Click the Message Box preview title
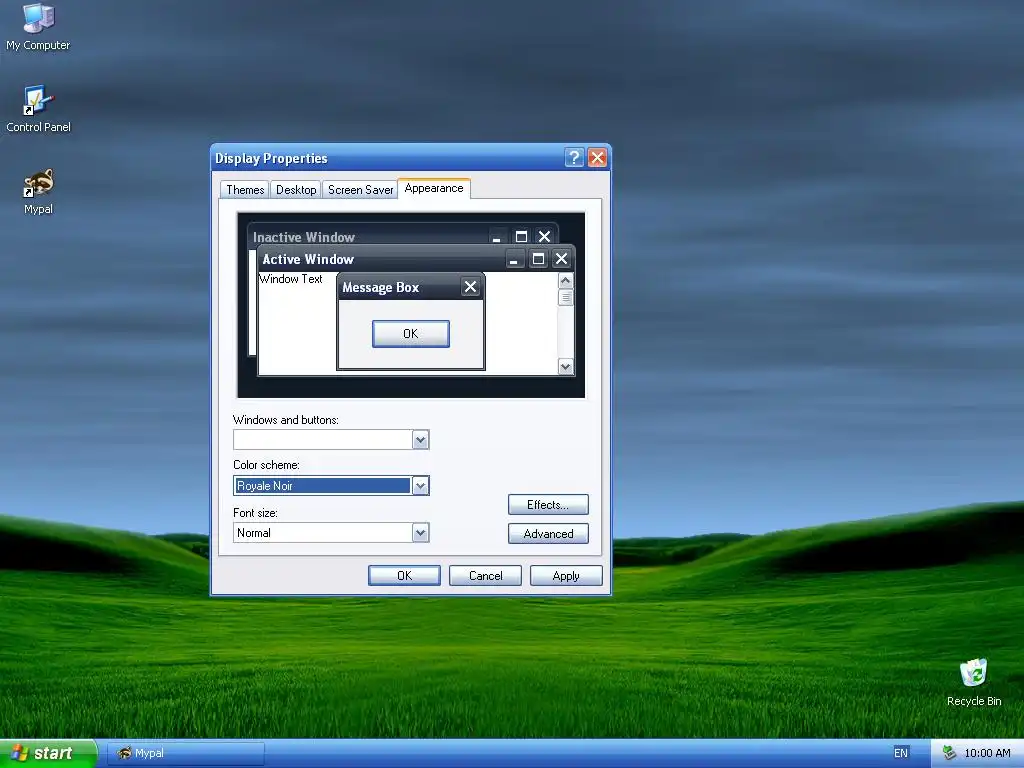 pyautogui.click(x=381, y=287)
